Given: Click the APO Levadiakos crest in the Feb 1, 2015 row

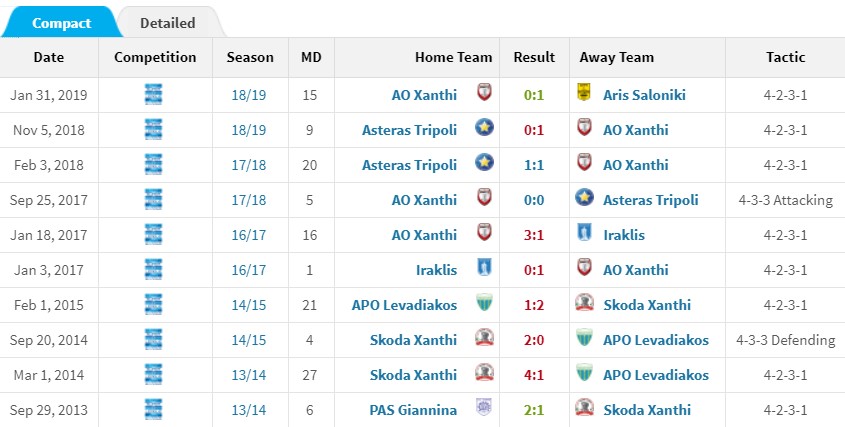Looking at the screenshot, I should coord(484,302).
